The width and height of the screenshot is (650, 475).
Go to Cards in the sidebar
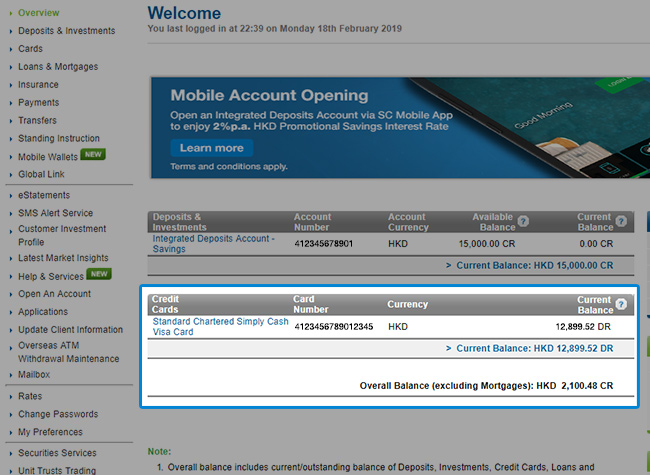pos(30,48)
